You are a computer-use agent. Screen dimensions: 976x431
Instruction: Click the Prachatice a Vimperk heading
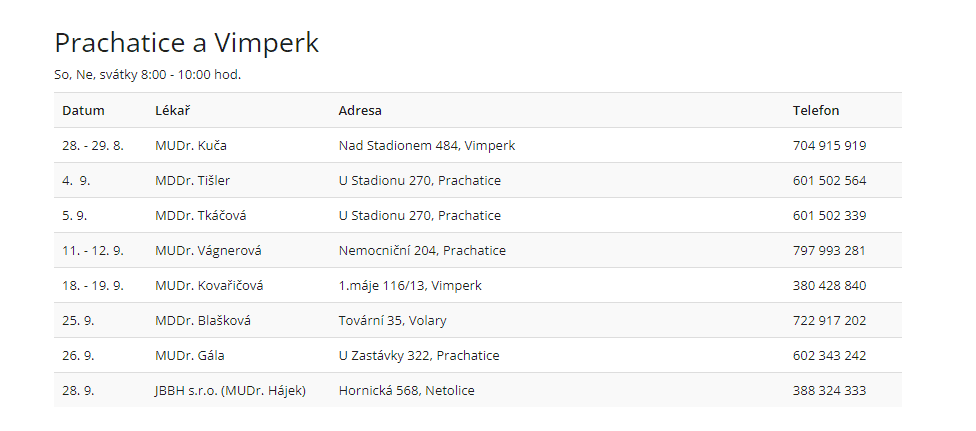coord(186,43)
